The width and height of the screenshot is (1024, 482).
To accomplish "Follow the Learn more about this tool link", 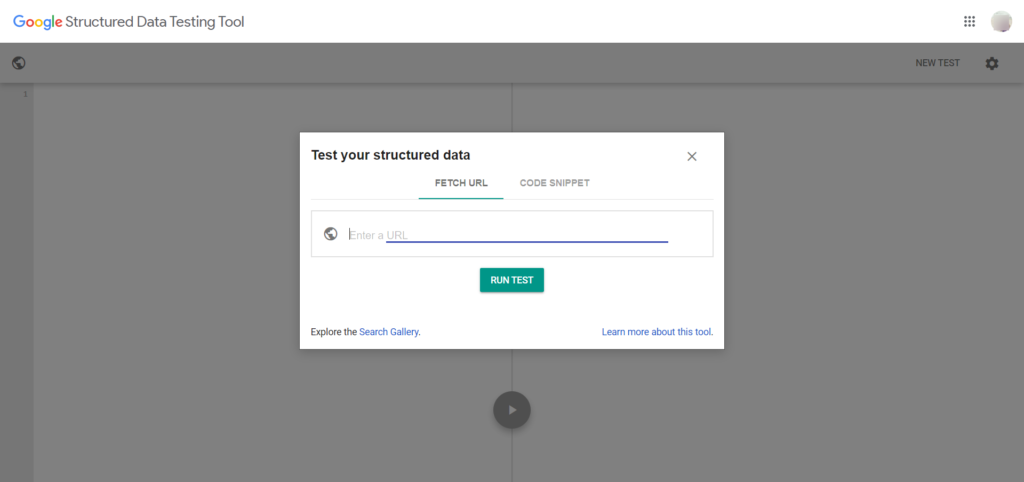I will [x=657, y=331].
